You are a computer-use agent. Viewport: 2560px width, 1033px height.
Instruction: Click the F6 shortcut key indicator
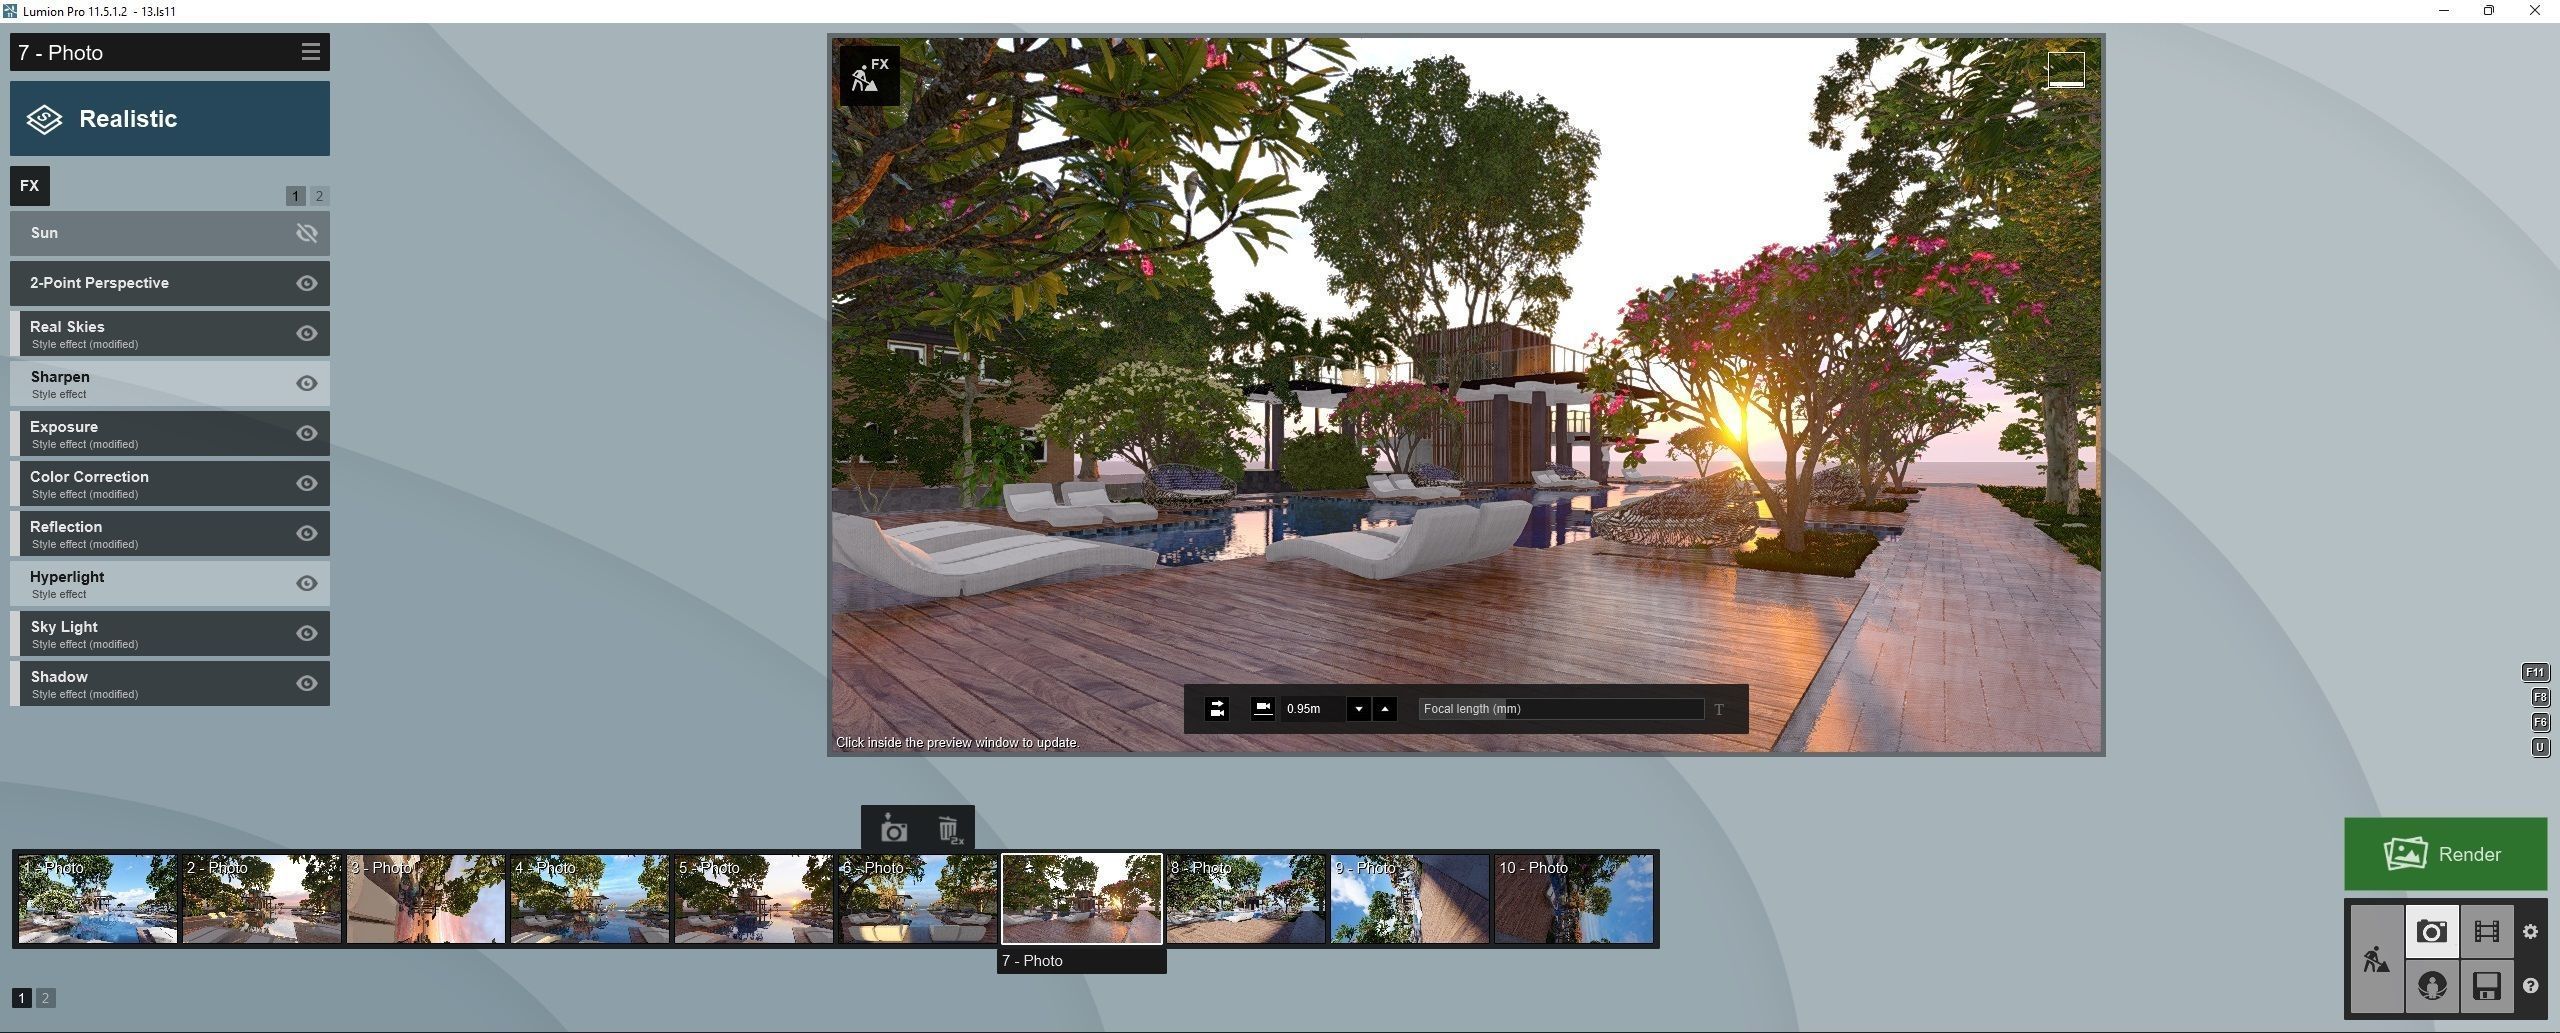pyautogui.click(x=2540, y=723)
